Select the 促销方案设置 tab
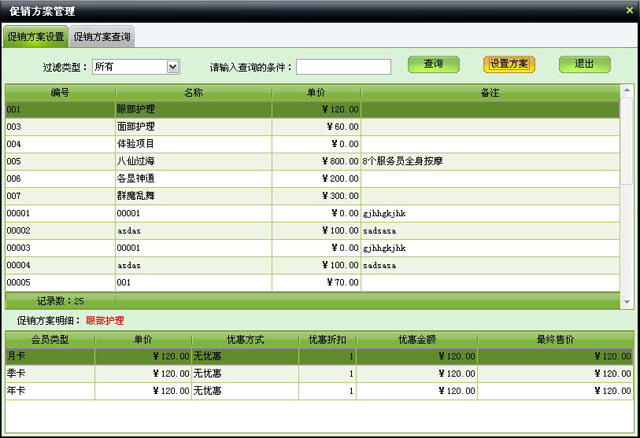Image resolution: width=640 pixels, height=438 pixels. tap(35, 37)
